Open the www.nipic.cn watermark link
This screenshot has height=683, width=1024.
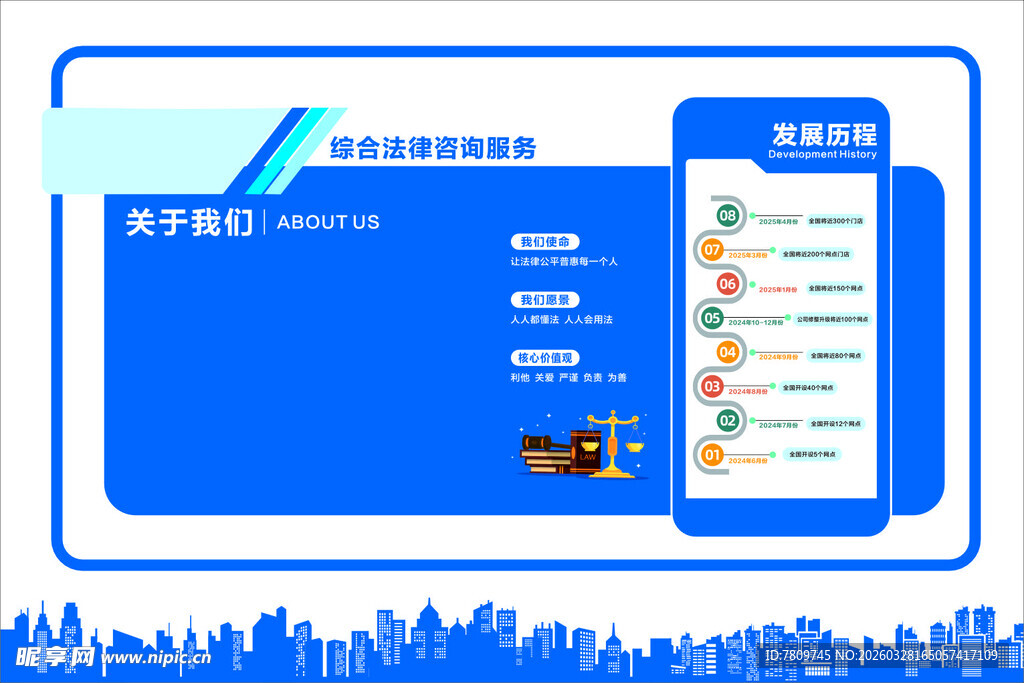[x=155, y=657]
